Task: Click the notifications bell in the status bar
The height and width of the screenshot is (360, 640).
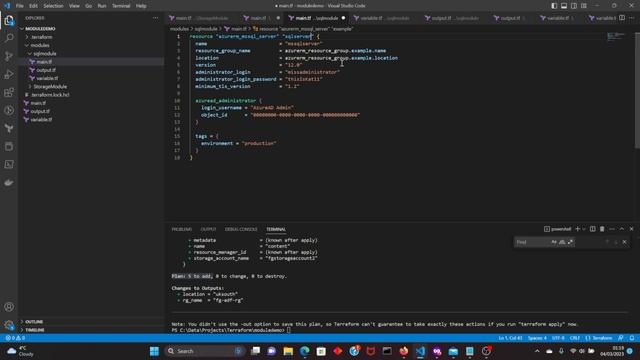Action: coord(632,338)
